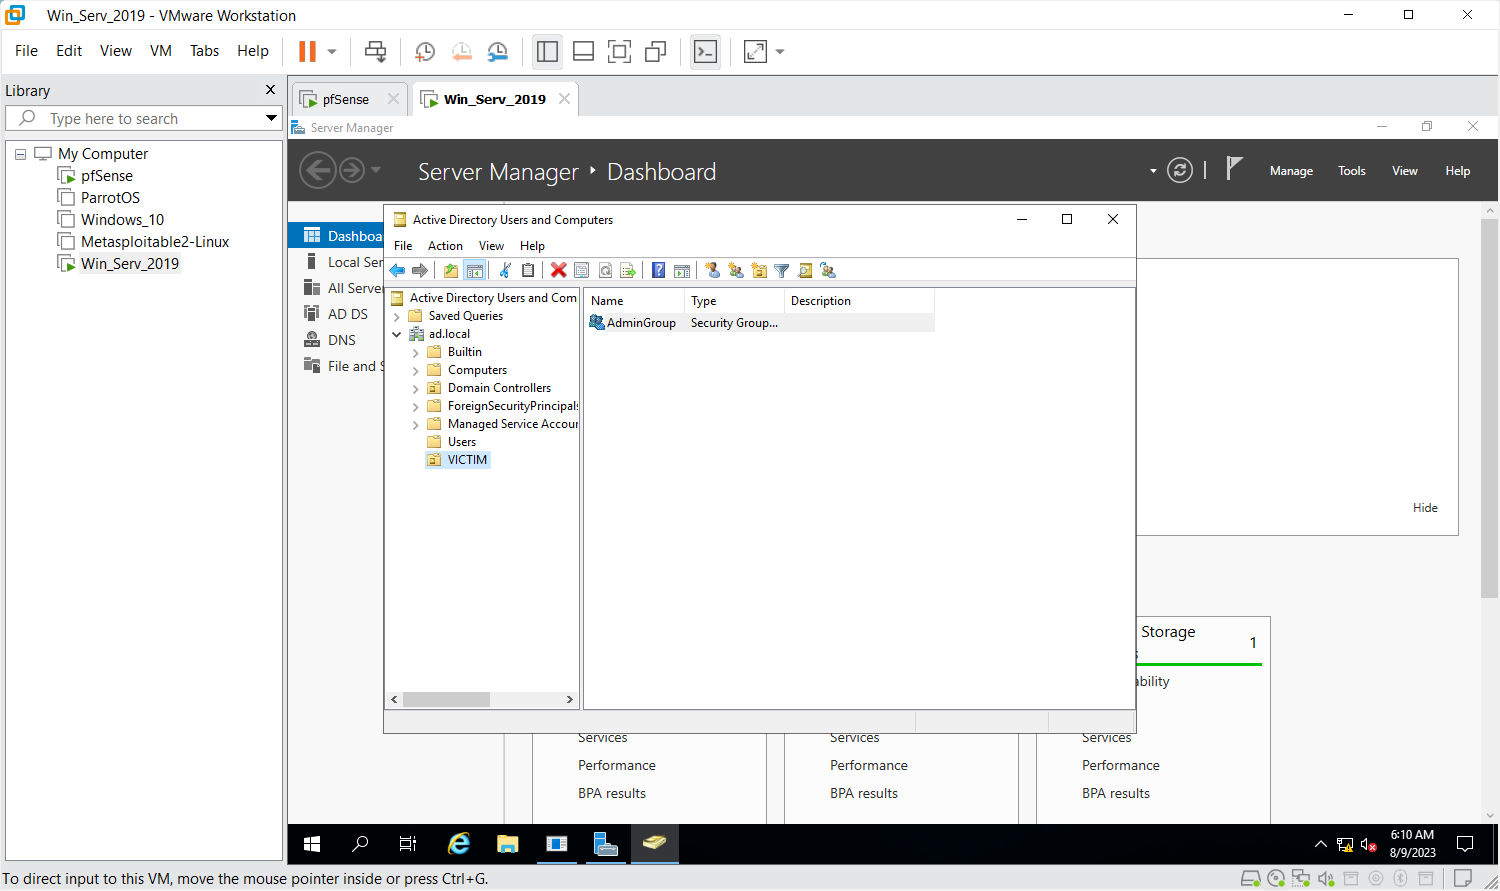Open the Library search dropdown arrow
This screenshot has width=1500, height=891.
coord(271,118)
